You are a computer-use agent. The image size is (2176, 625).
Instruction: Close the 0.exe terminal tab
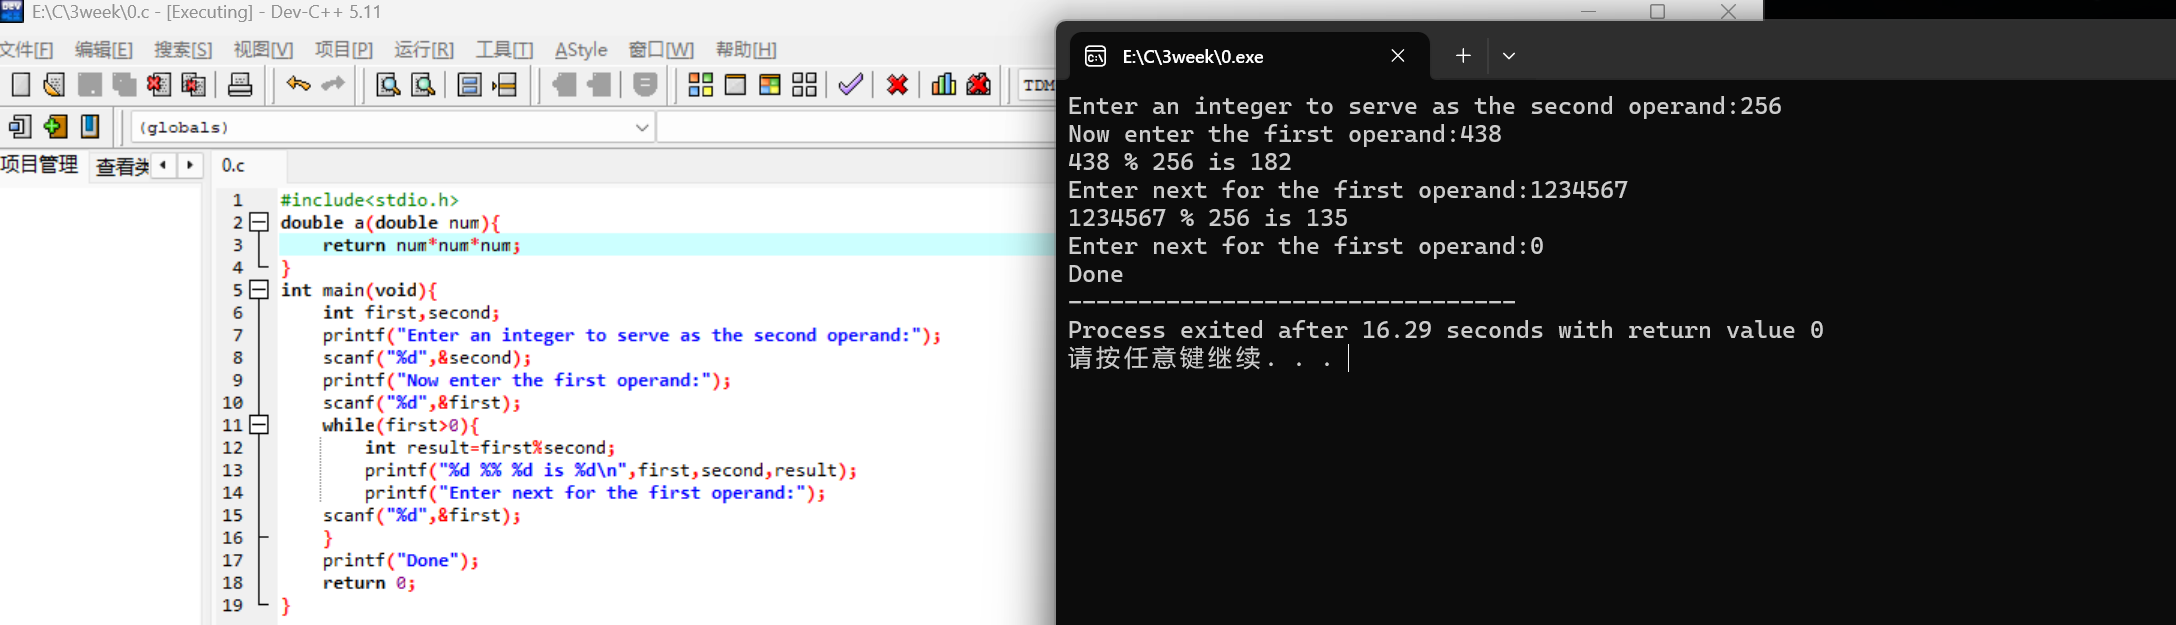point(1398,56)
